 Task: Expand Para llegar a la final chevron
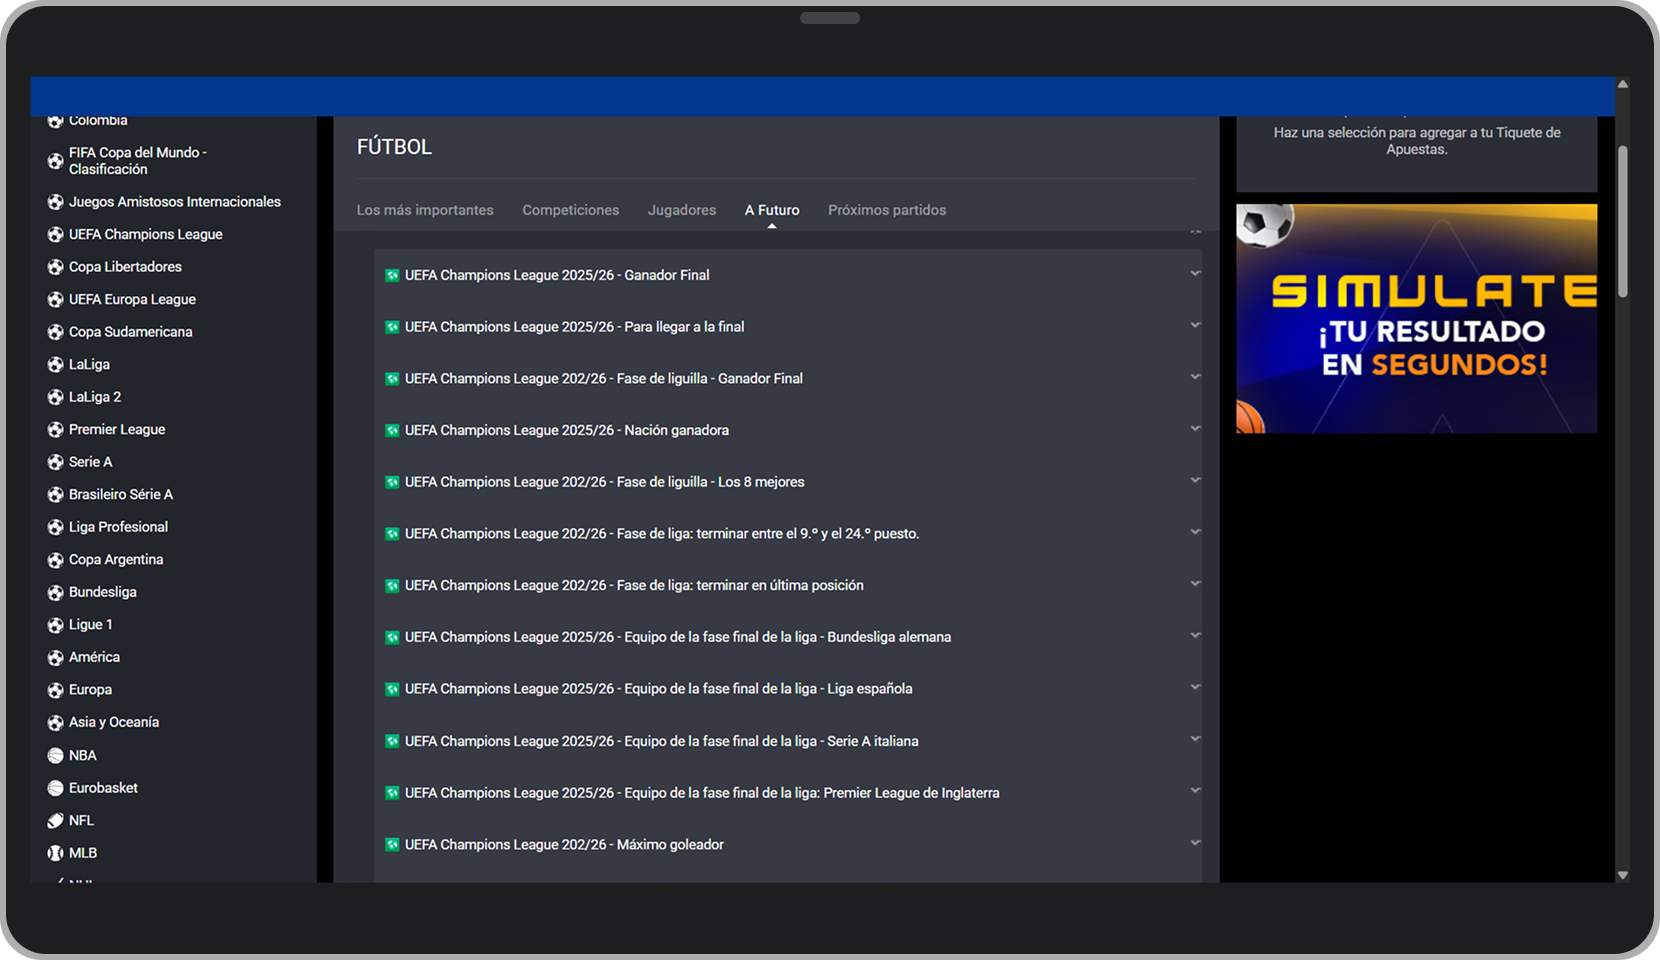click(1195, 325)
